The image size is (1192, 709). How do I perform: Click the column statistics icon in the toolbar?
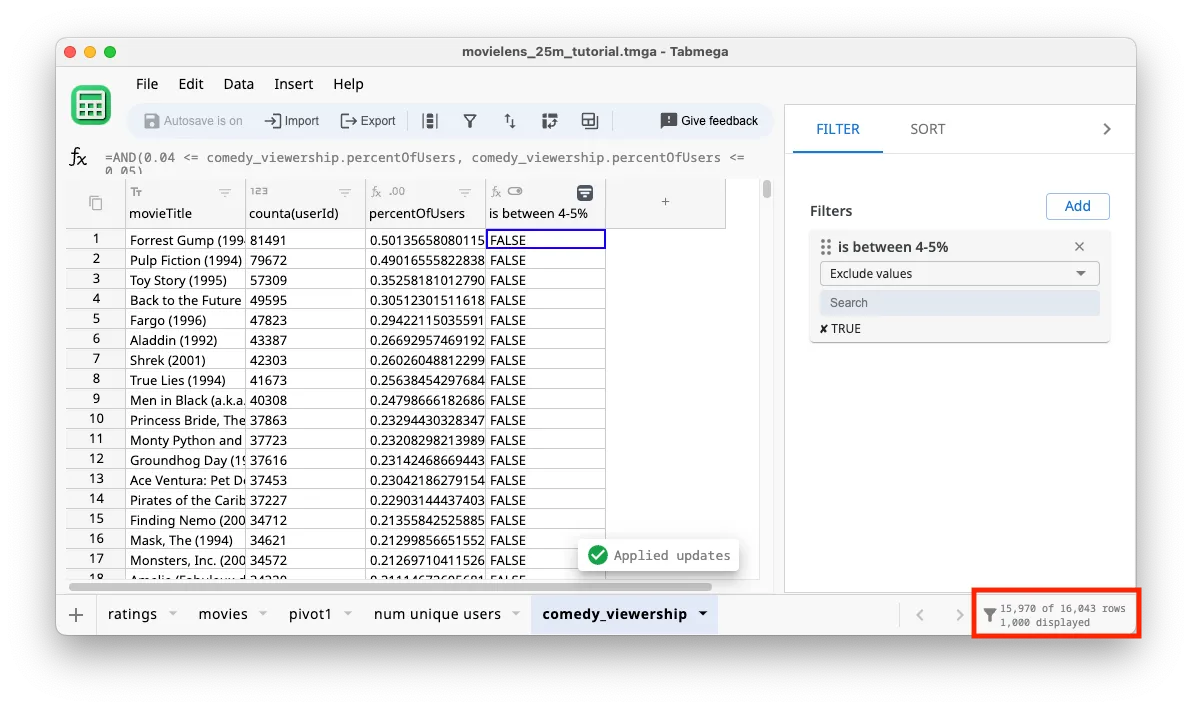click(430, 120)
